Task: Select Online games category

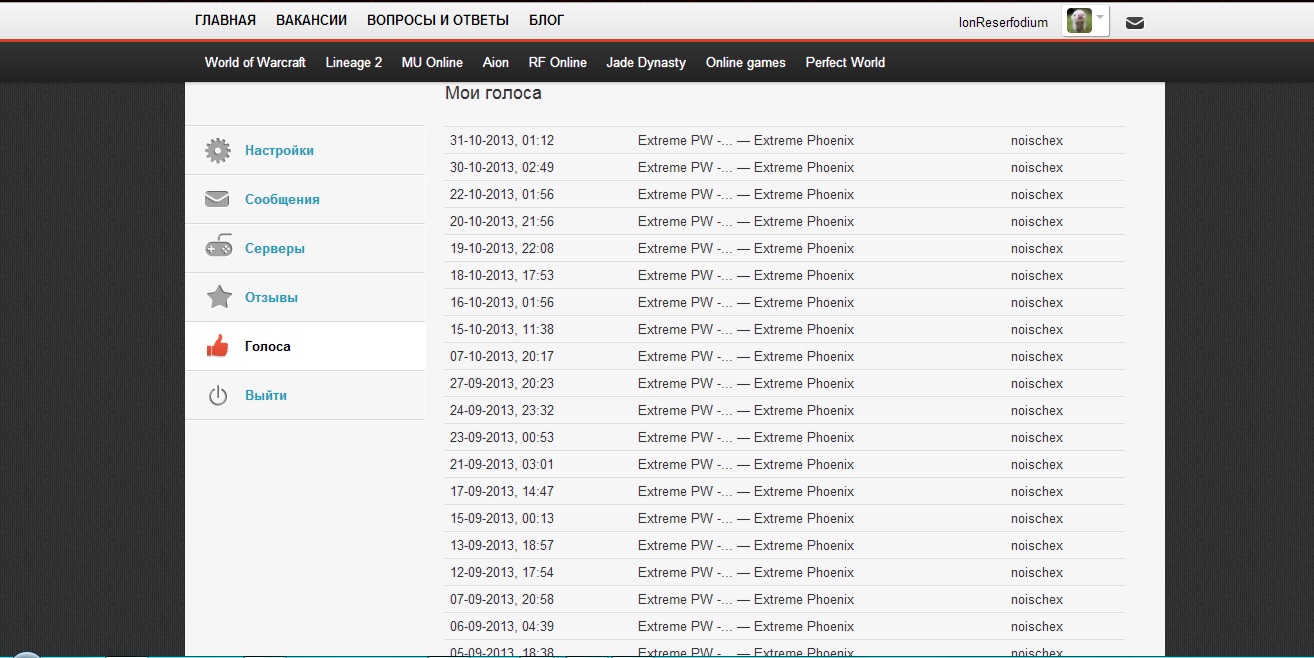Action: [x=746, y=62]
